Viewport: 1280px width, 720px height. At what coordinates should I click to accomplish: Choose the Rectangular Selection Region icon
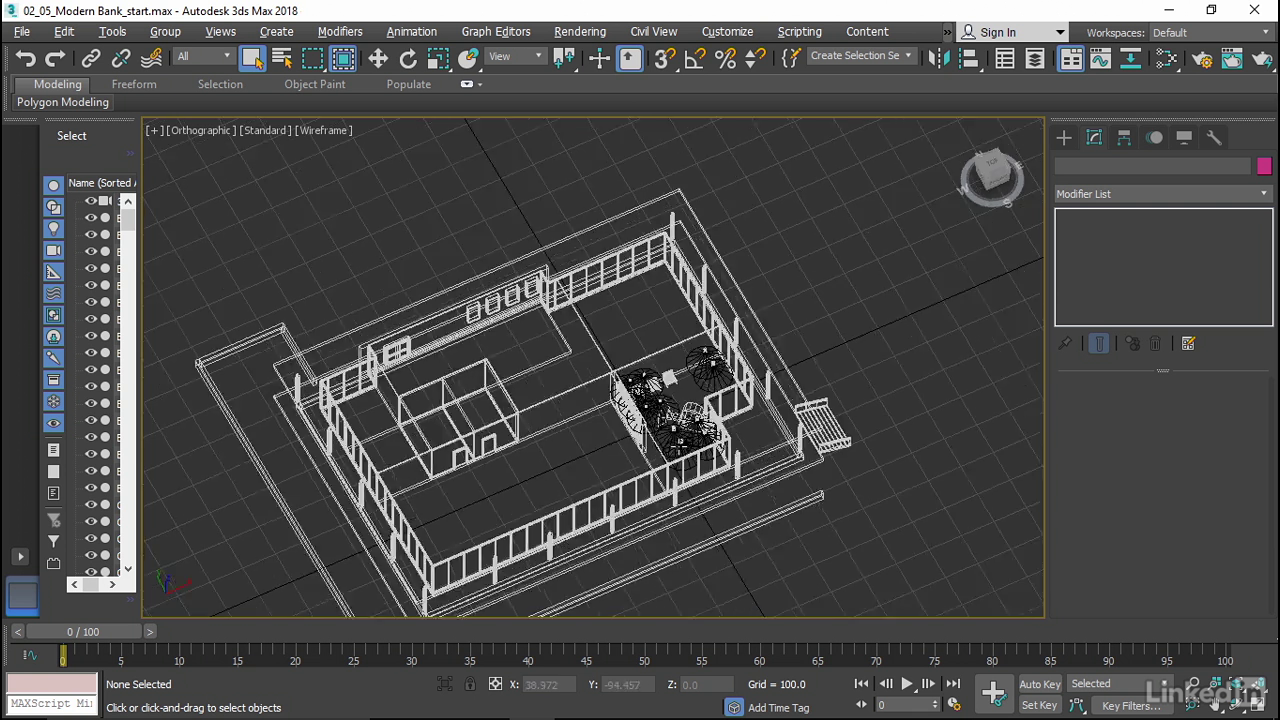[x=313, y=59]
